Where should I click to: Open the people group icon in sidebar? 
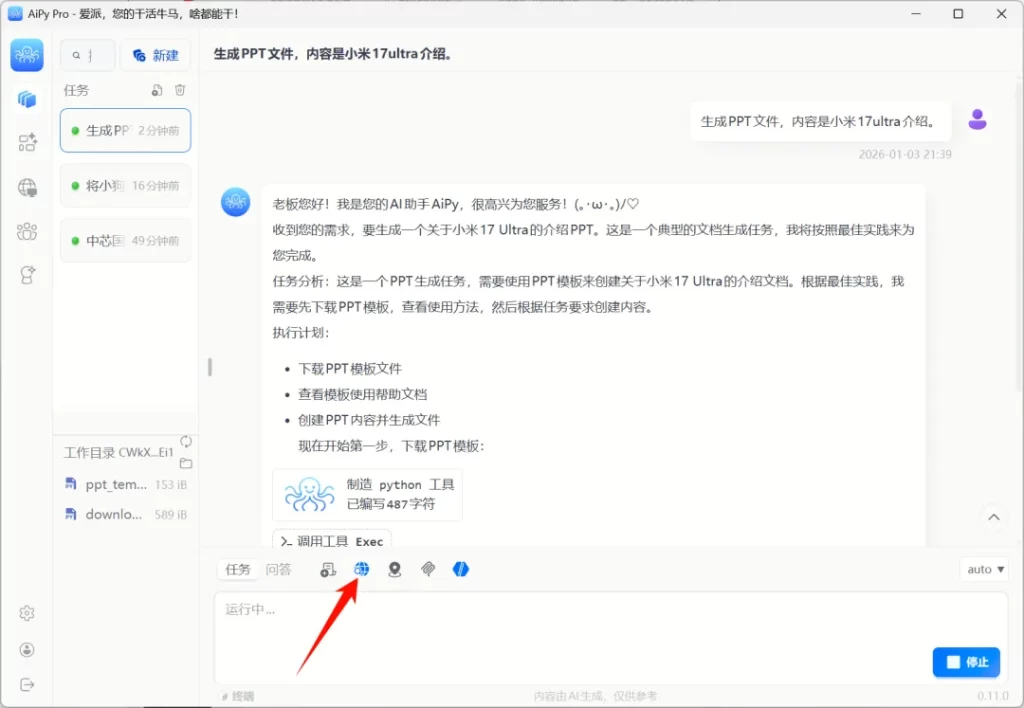27,232
